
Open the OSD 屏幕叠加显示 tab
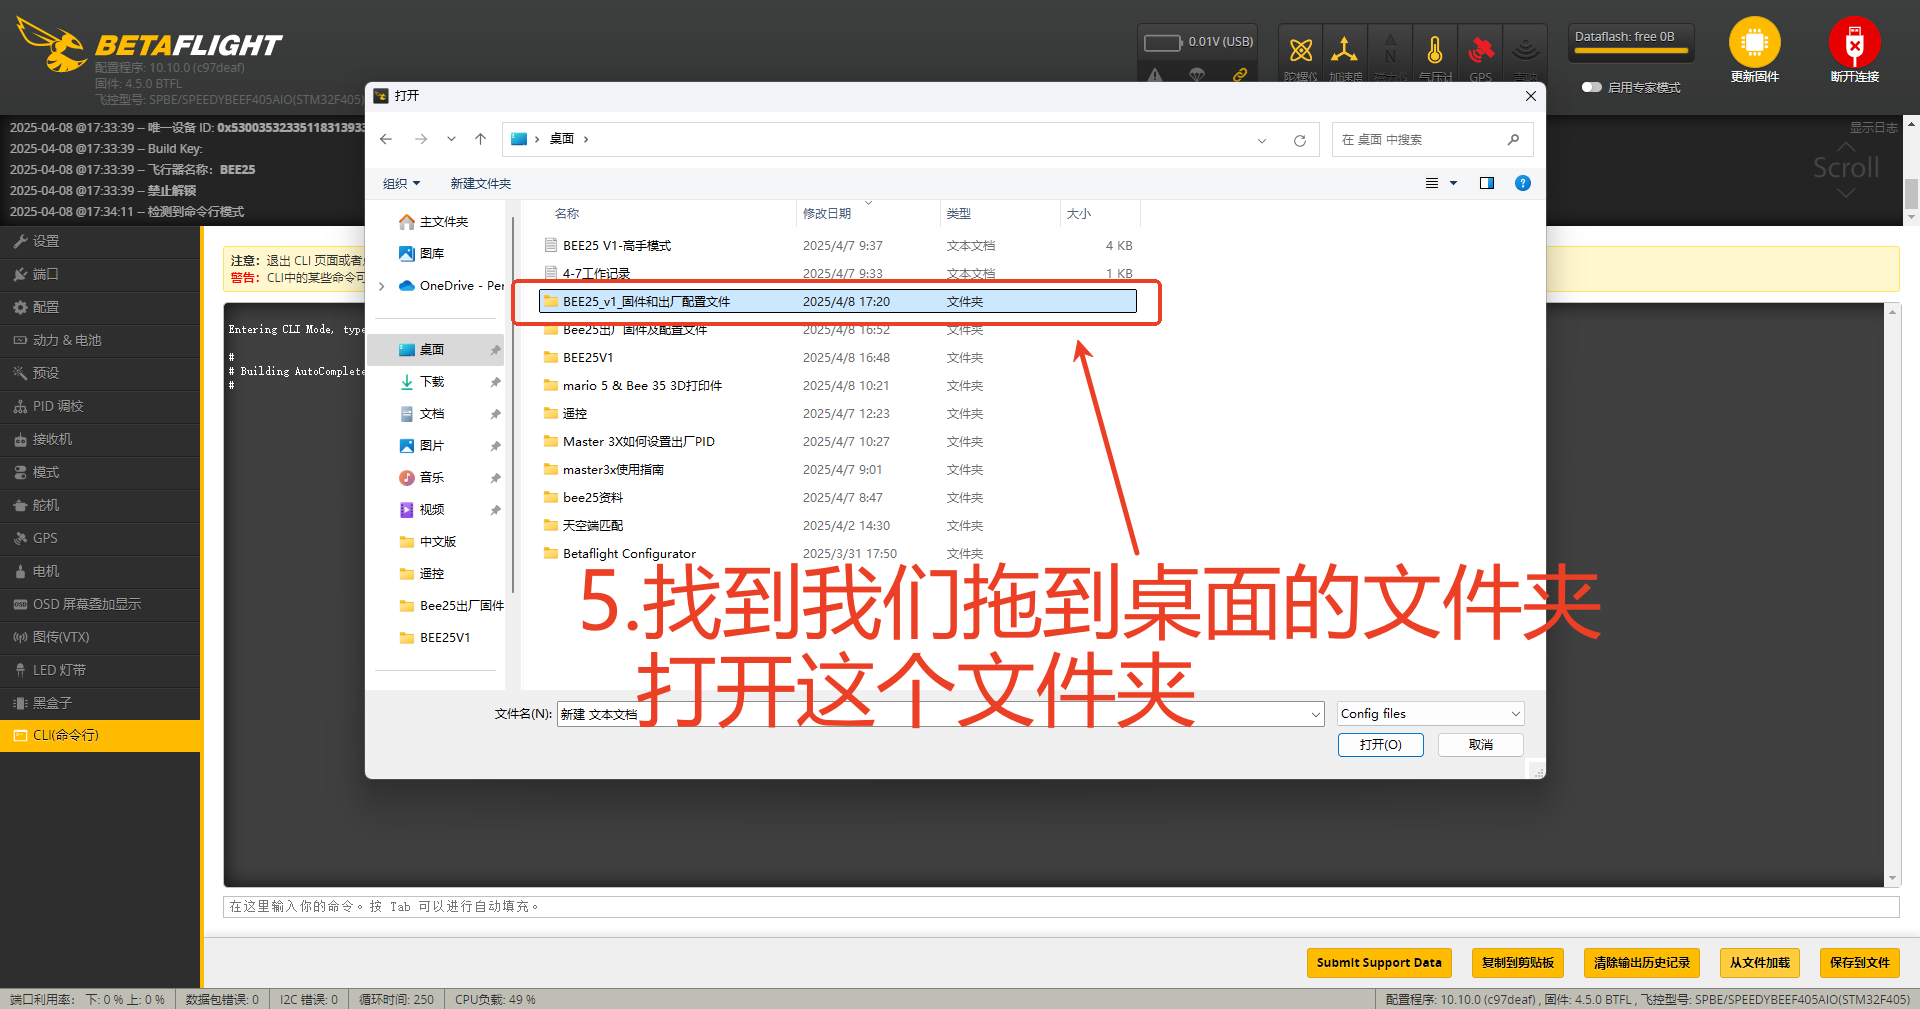pyautogui.click(x=100, y=604)
